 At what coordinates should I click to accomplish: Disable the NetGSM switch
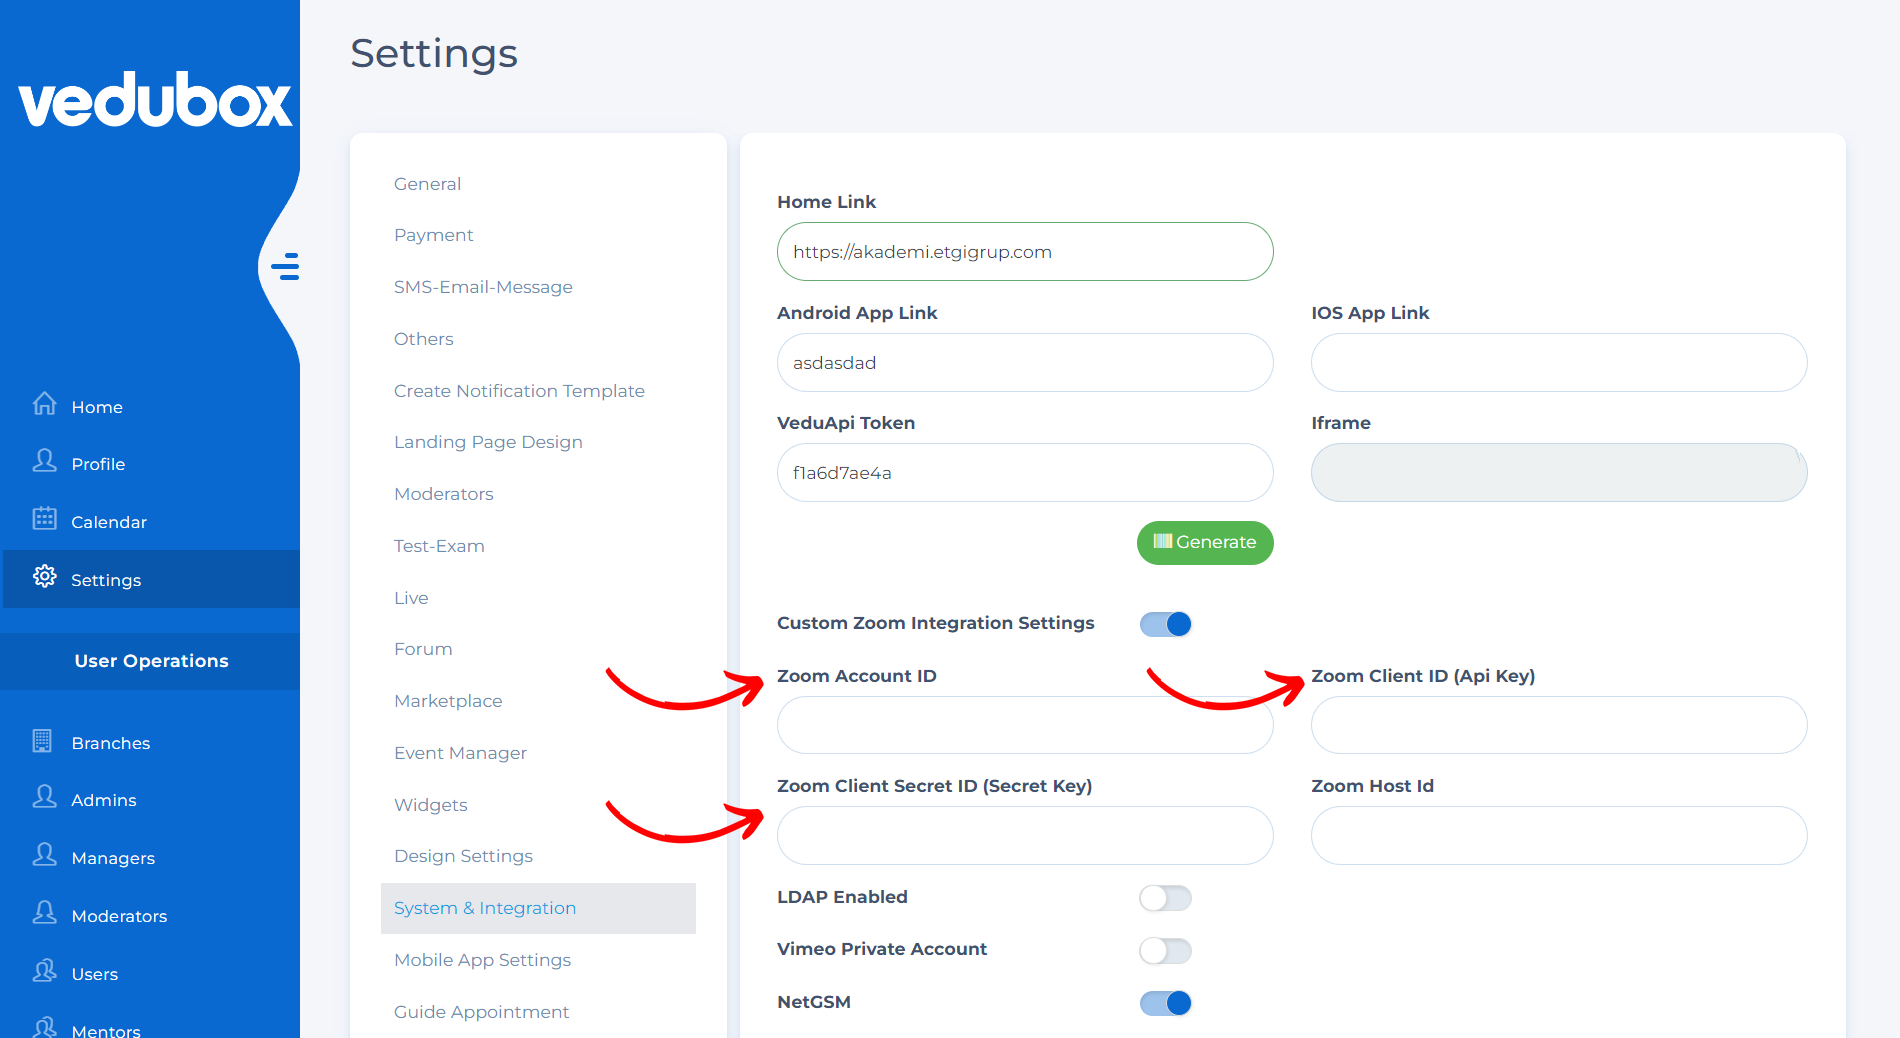tap(1166, 1003)
